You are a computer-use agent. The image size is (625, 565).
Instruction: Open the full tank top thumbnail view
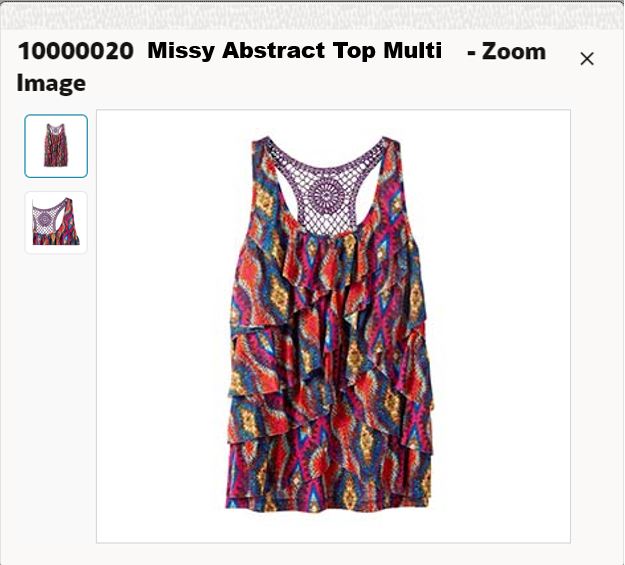[56, 146]
